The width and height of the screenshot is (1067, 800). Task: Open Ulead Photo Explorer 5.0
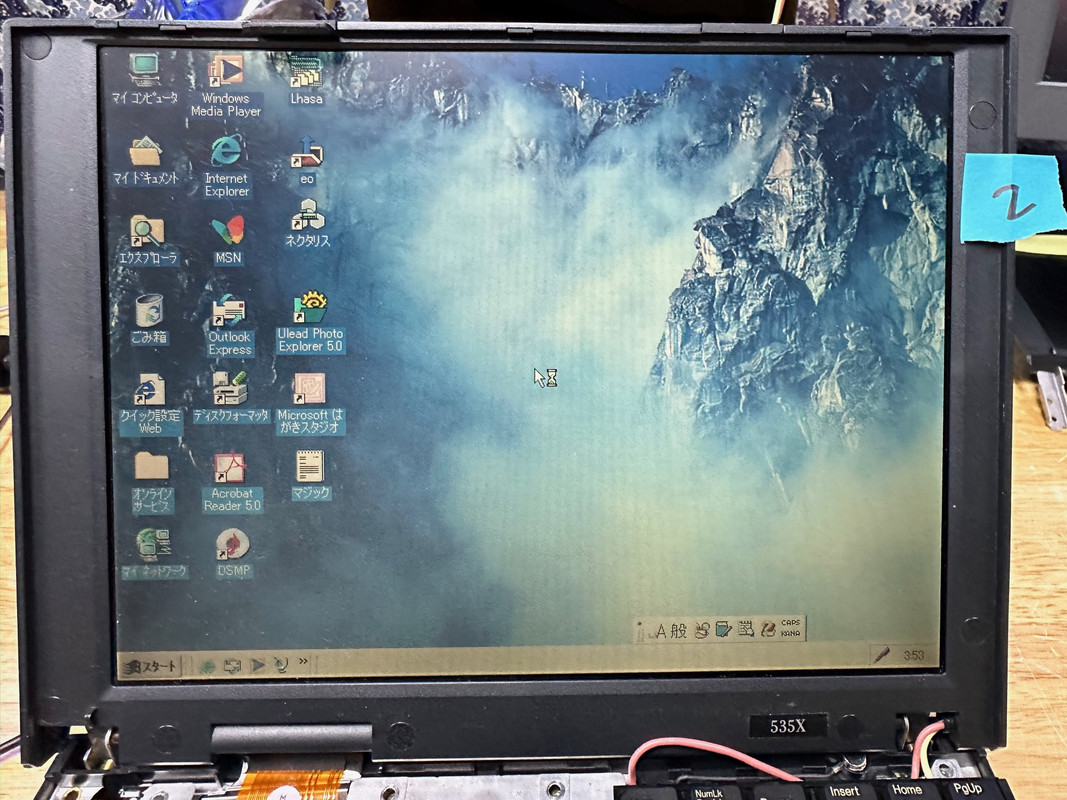pos(310,322)
